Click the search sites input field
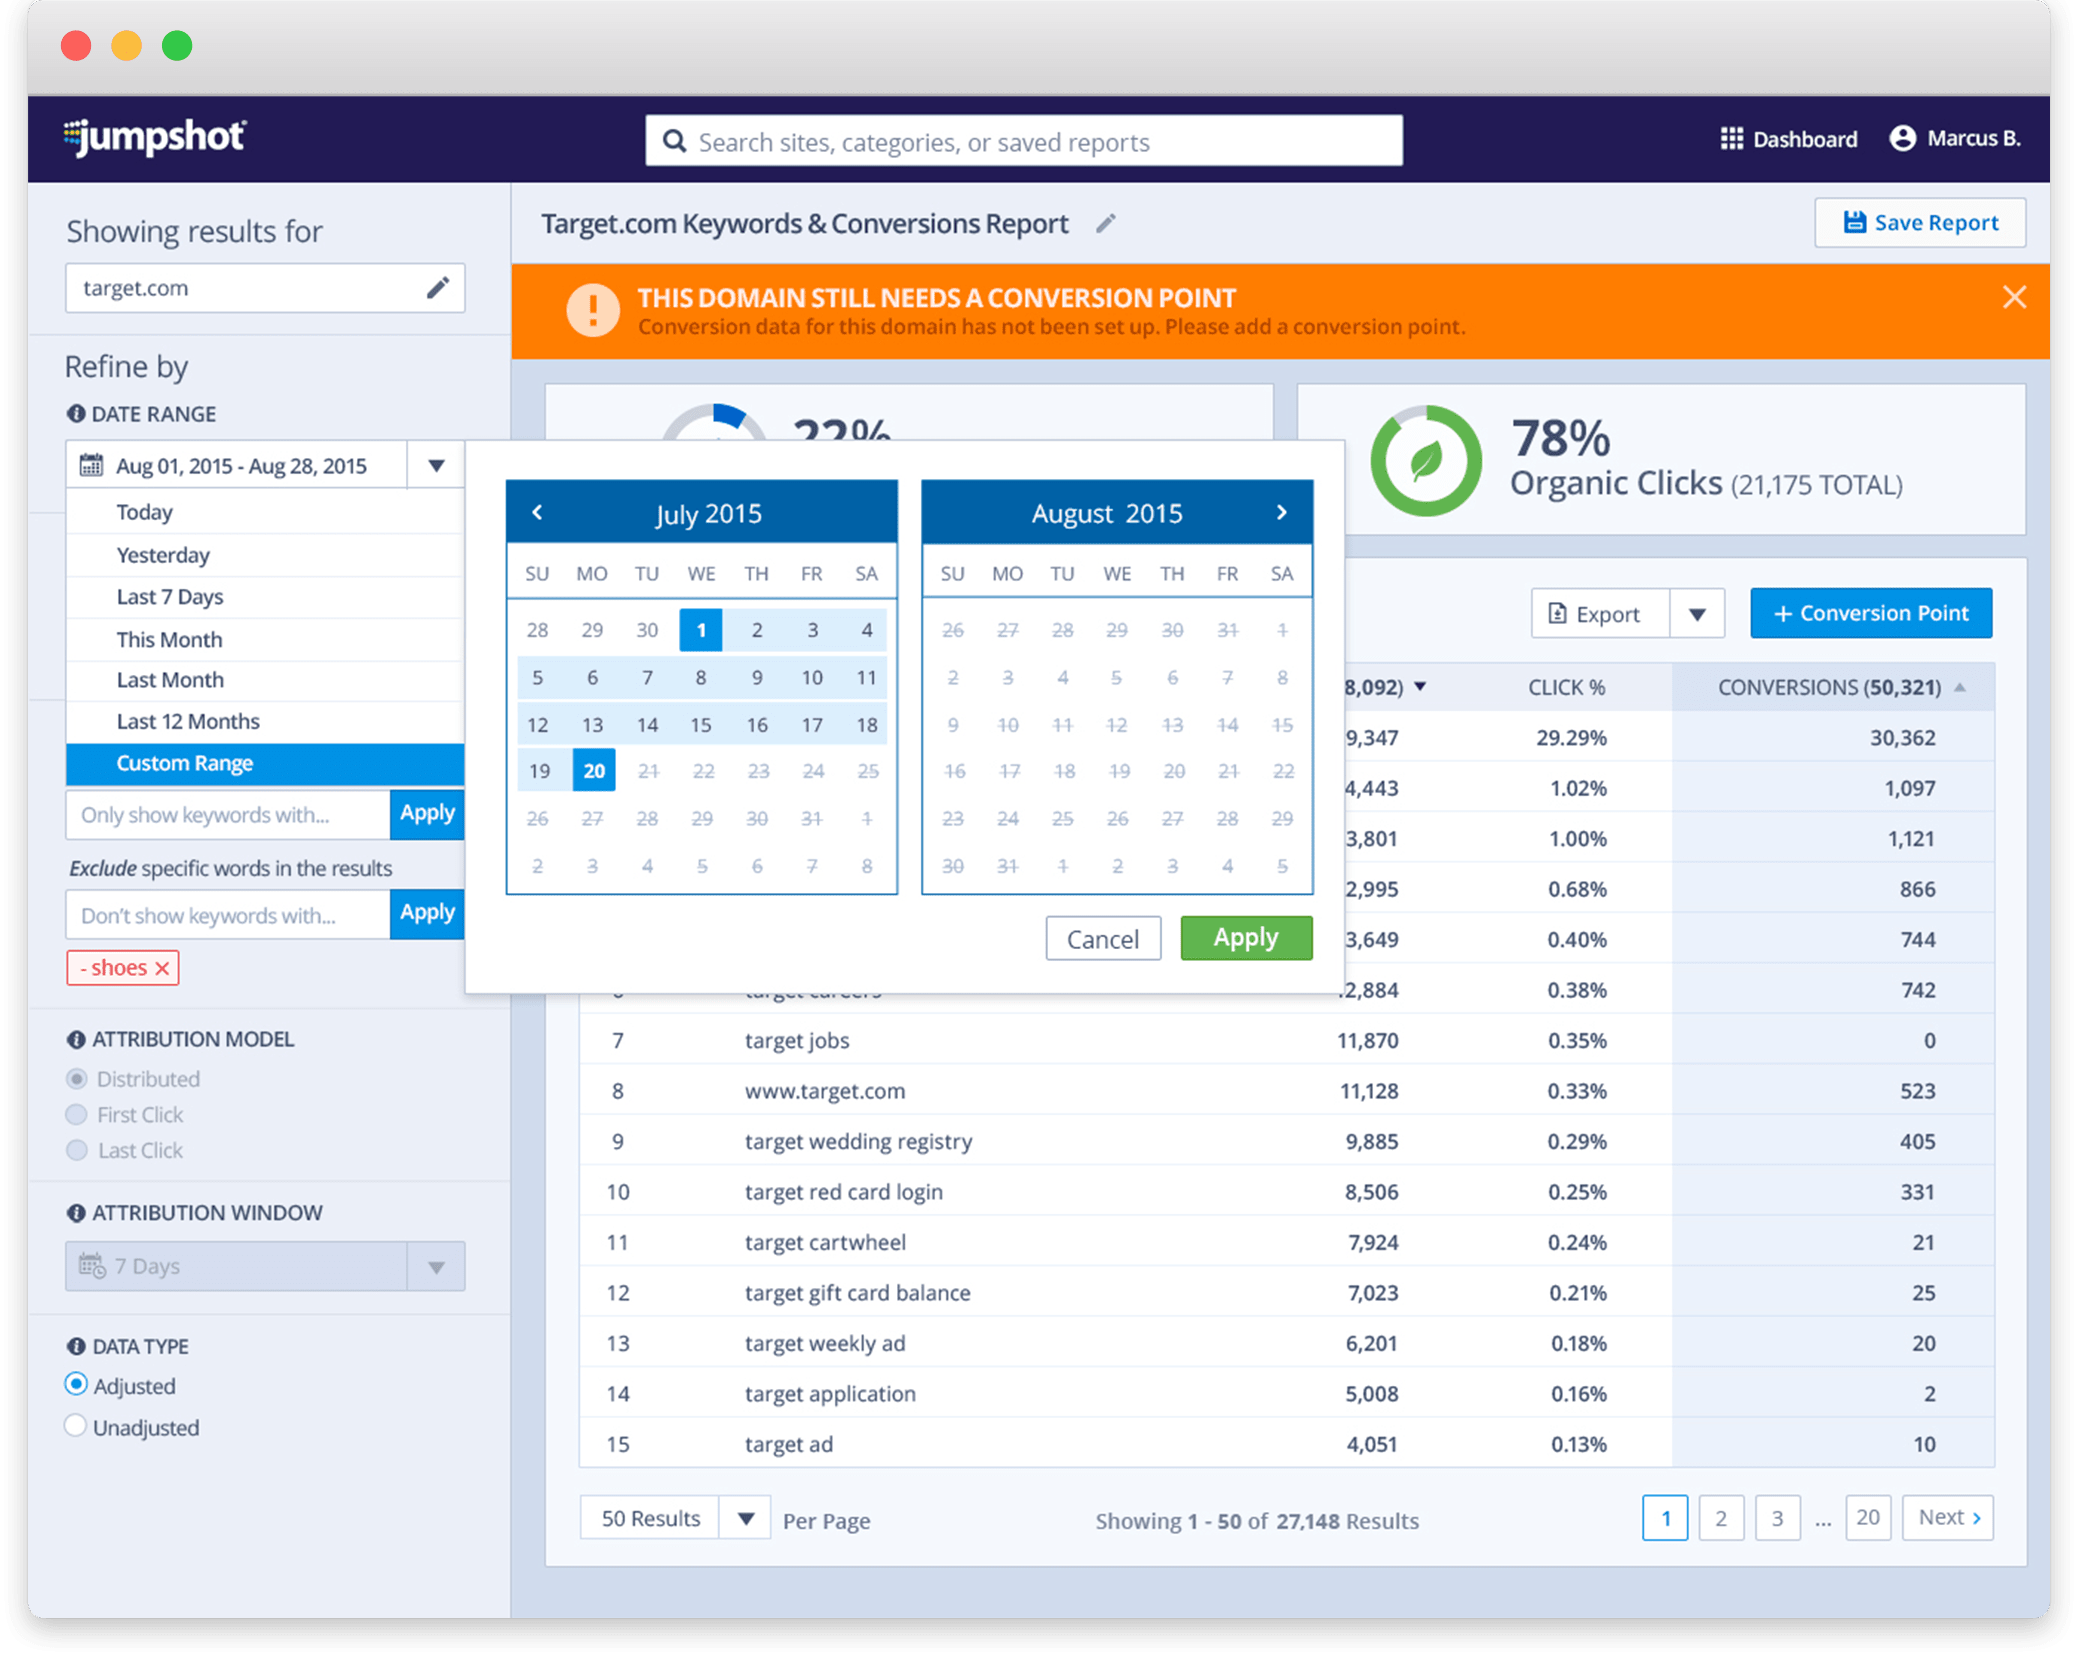The image size is (2075, 1661). pyautogui.click(x=1023, y=142)
